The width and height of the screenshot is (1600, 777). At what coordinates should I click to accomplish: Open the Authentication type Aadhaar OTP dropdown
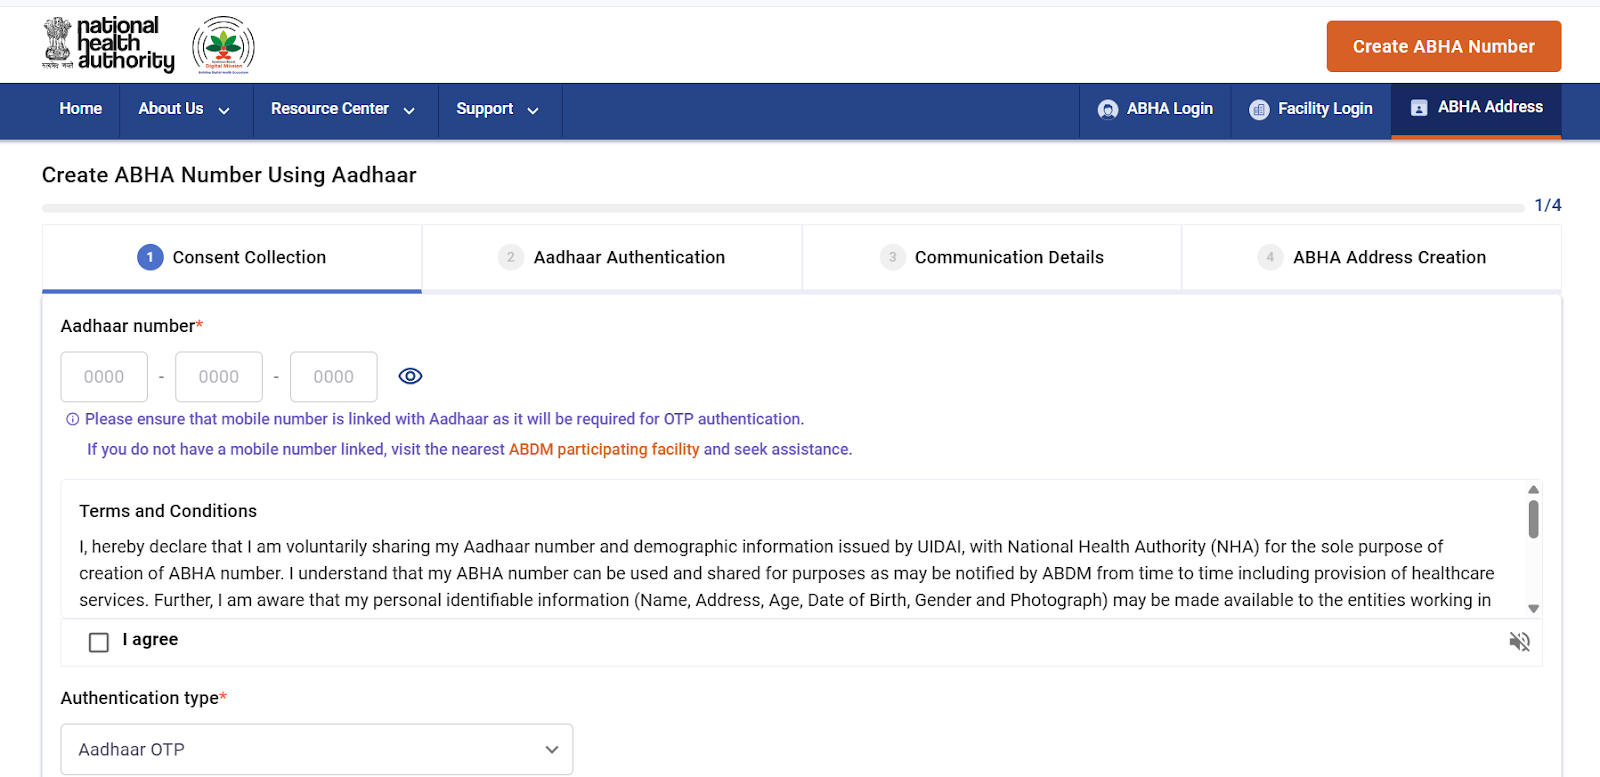317,749
